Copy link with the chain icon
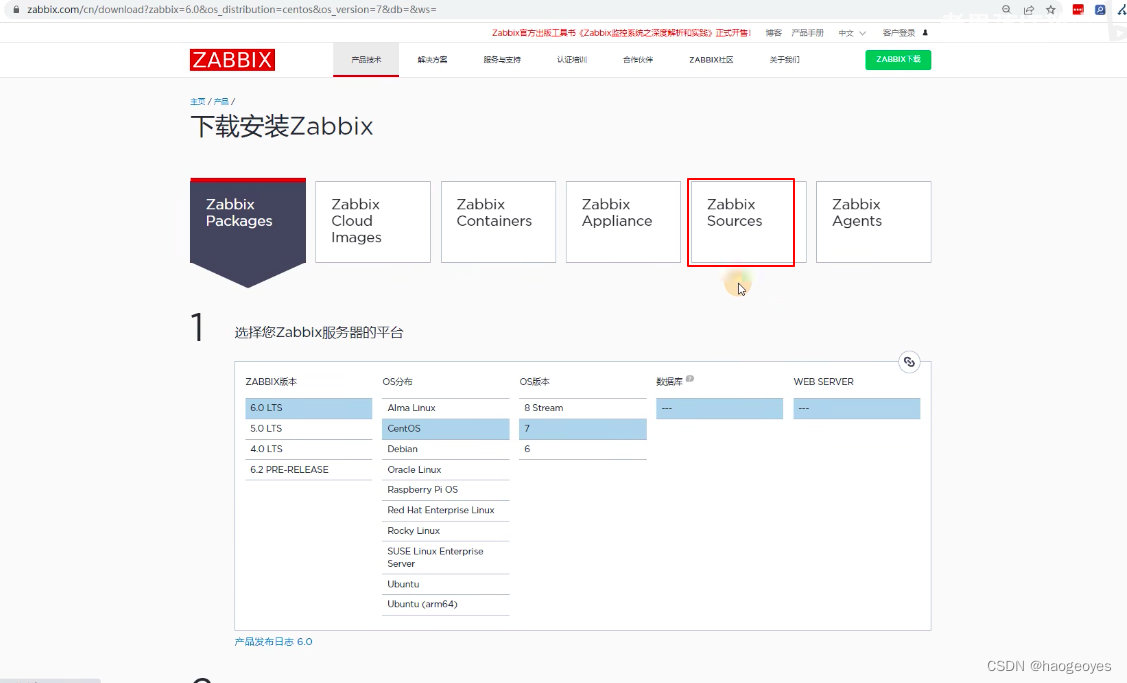 coord(909,362)
